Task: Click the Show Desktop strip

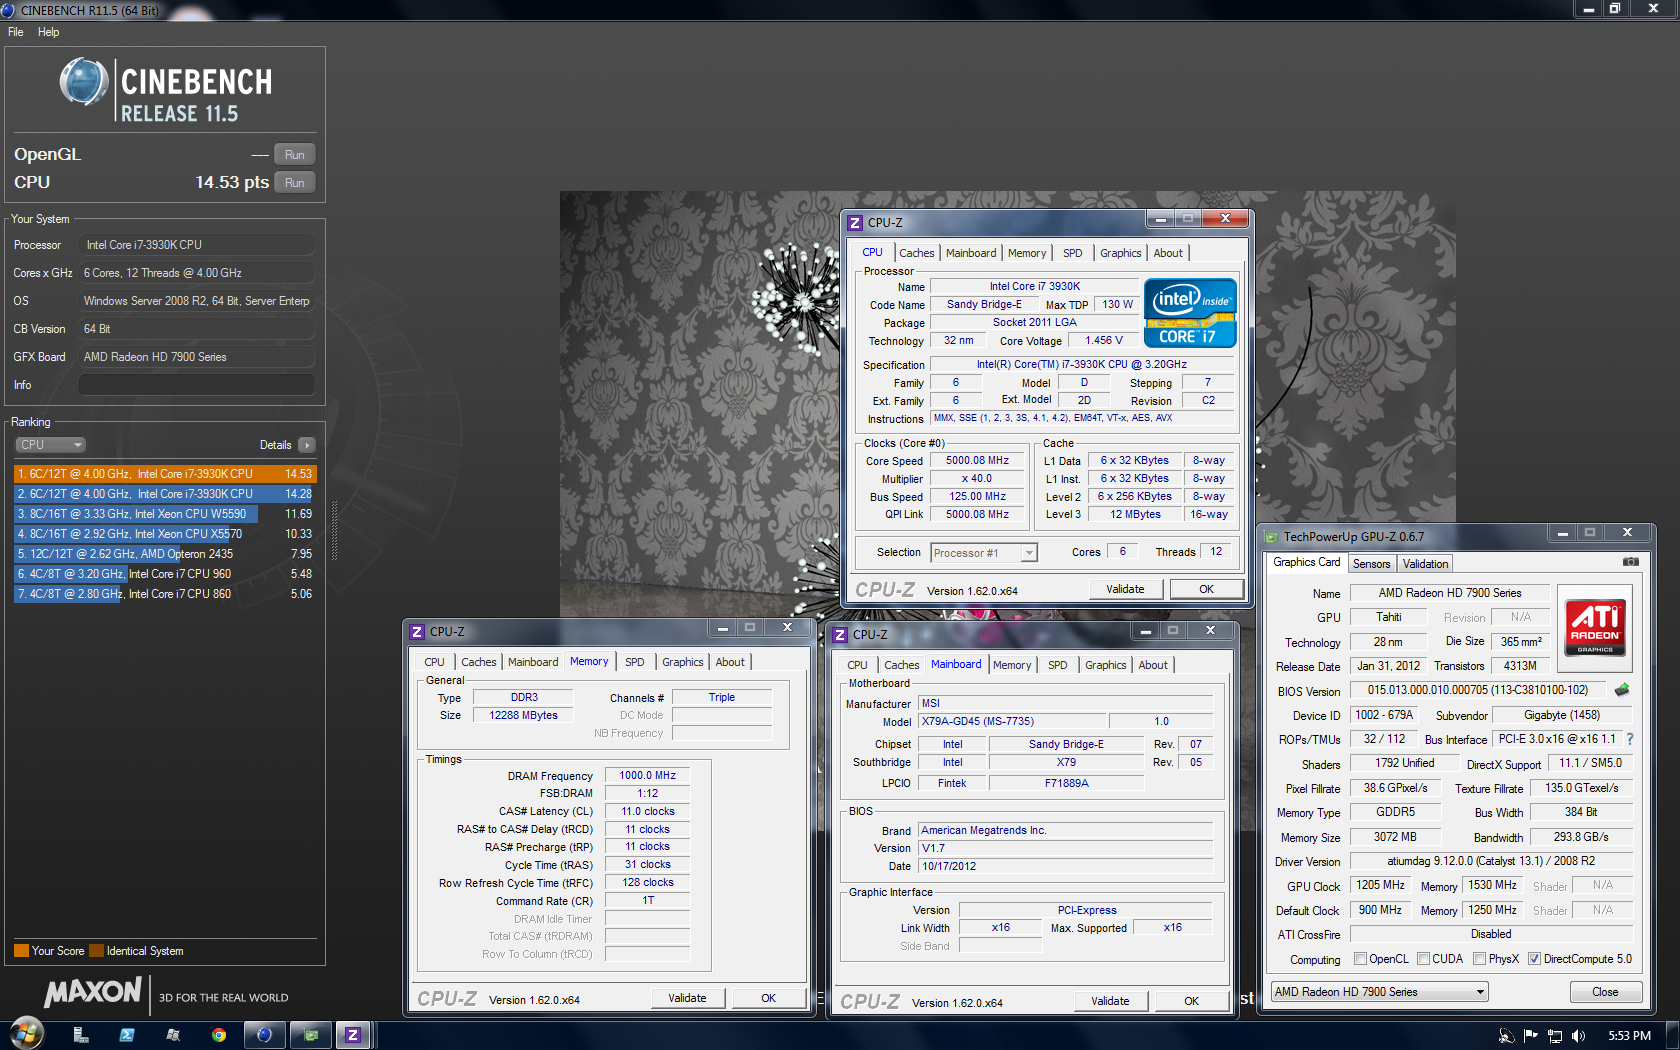Action: tap(1673, 1035)
